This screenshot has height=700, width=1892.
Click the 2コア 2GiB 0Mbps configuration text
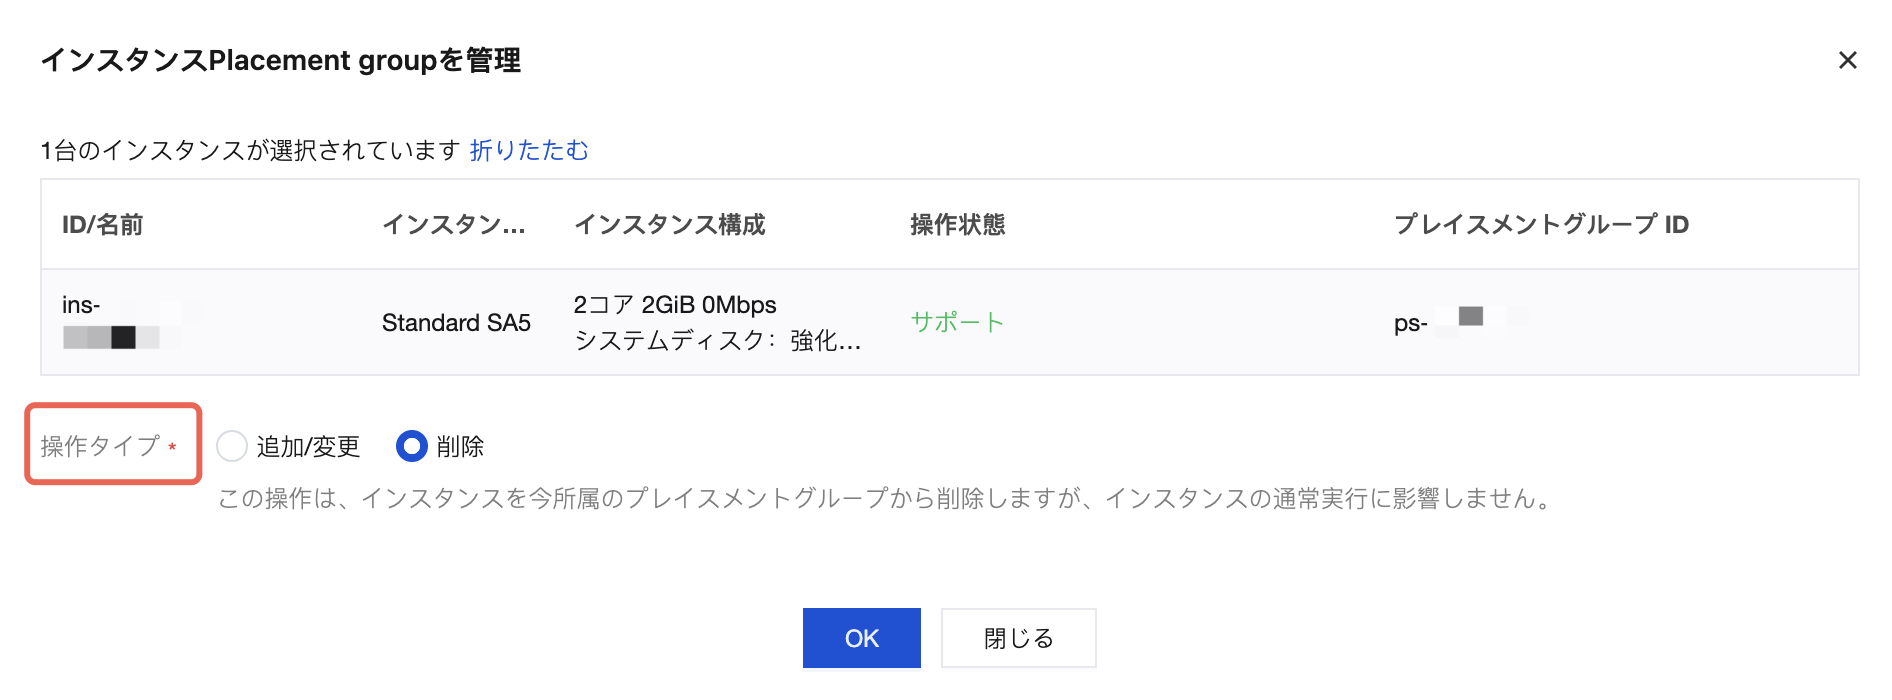675,305
